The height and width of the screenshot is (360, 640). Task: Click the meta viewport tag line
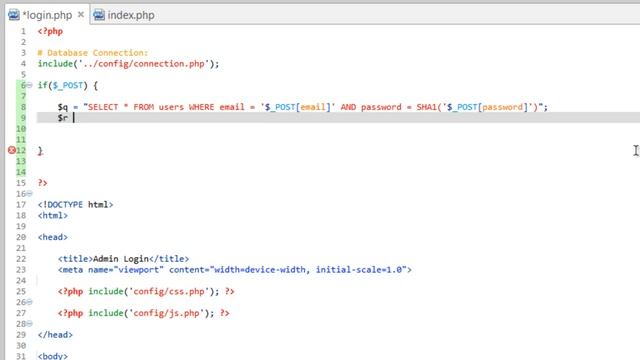pos(235,270)
